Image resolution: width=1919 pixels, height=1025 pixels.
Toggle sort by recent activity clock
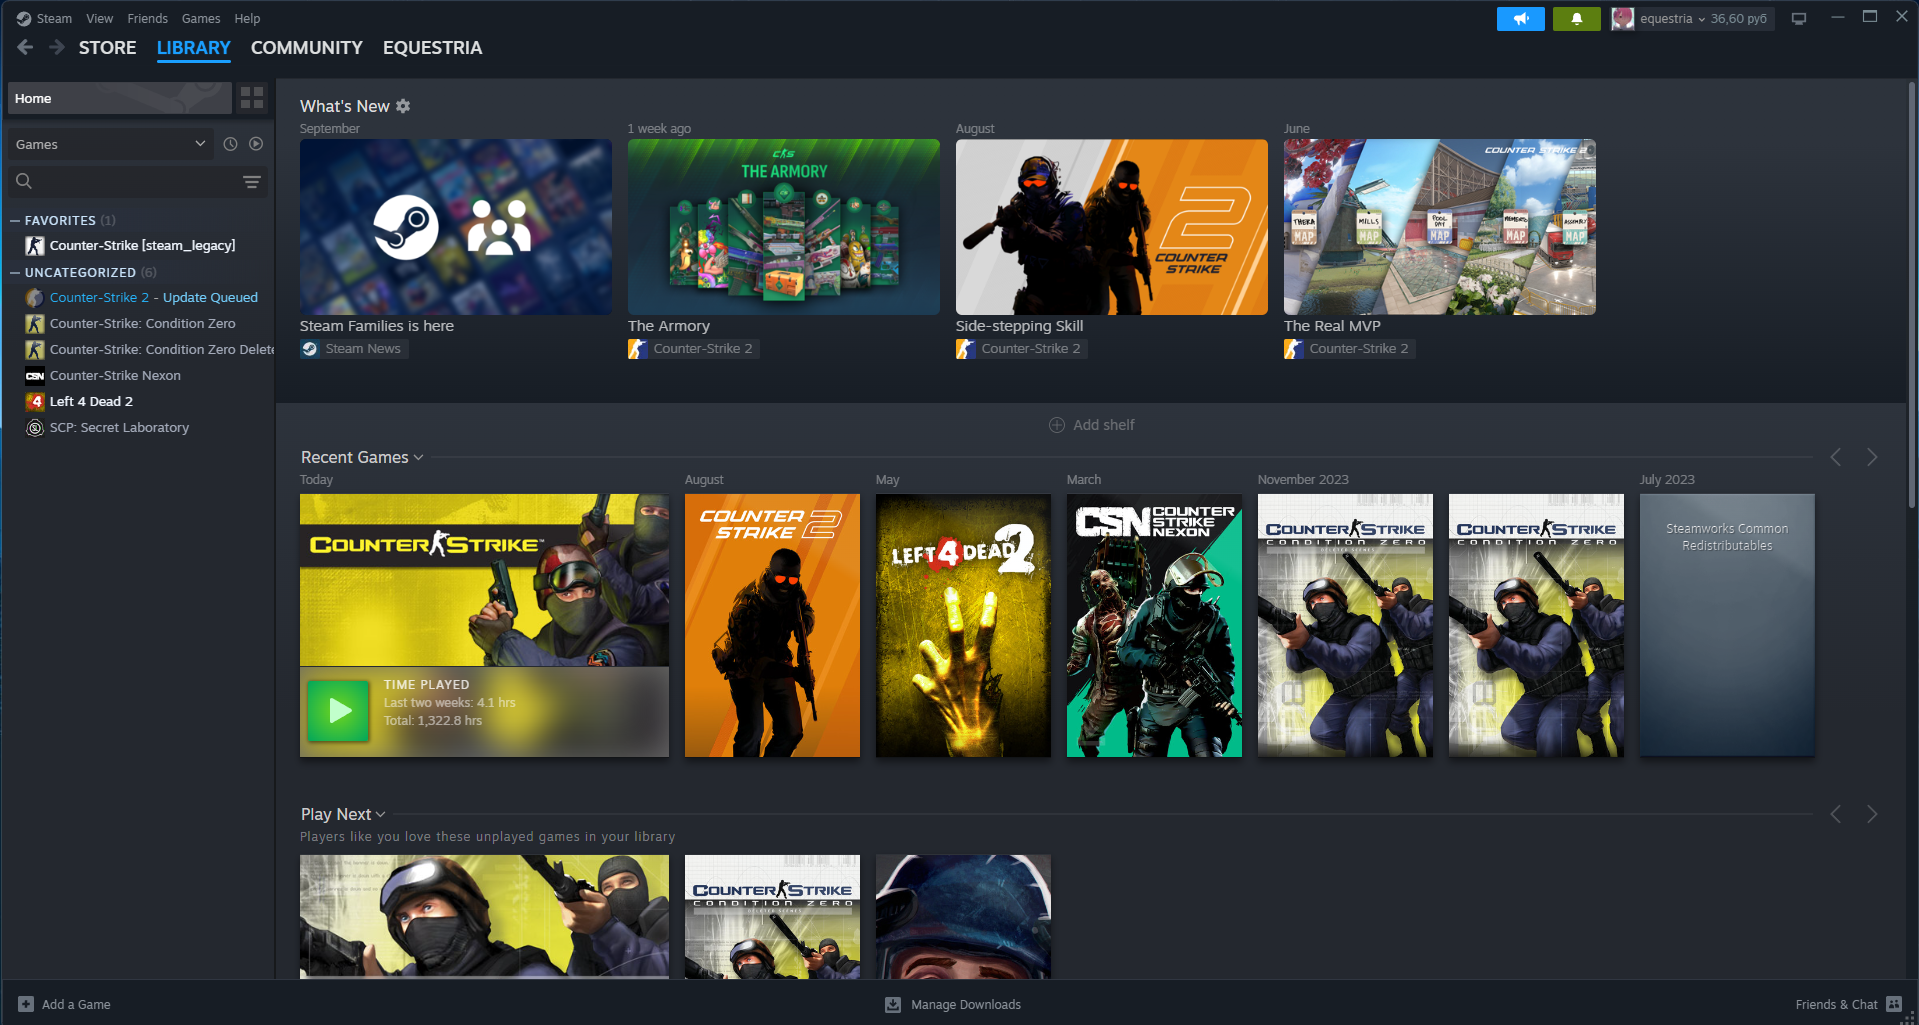pyautogui.click(x=230, y=144)
